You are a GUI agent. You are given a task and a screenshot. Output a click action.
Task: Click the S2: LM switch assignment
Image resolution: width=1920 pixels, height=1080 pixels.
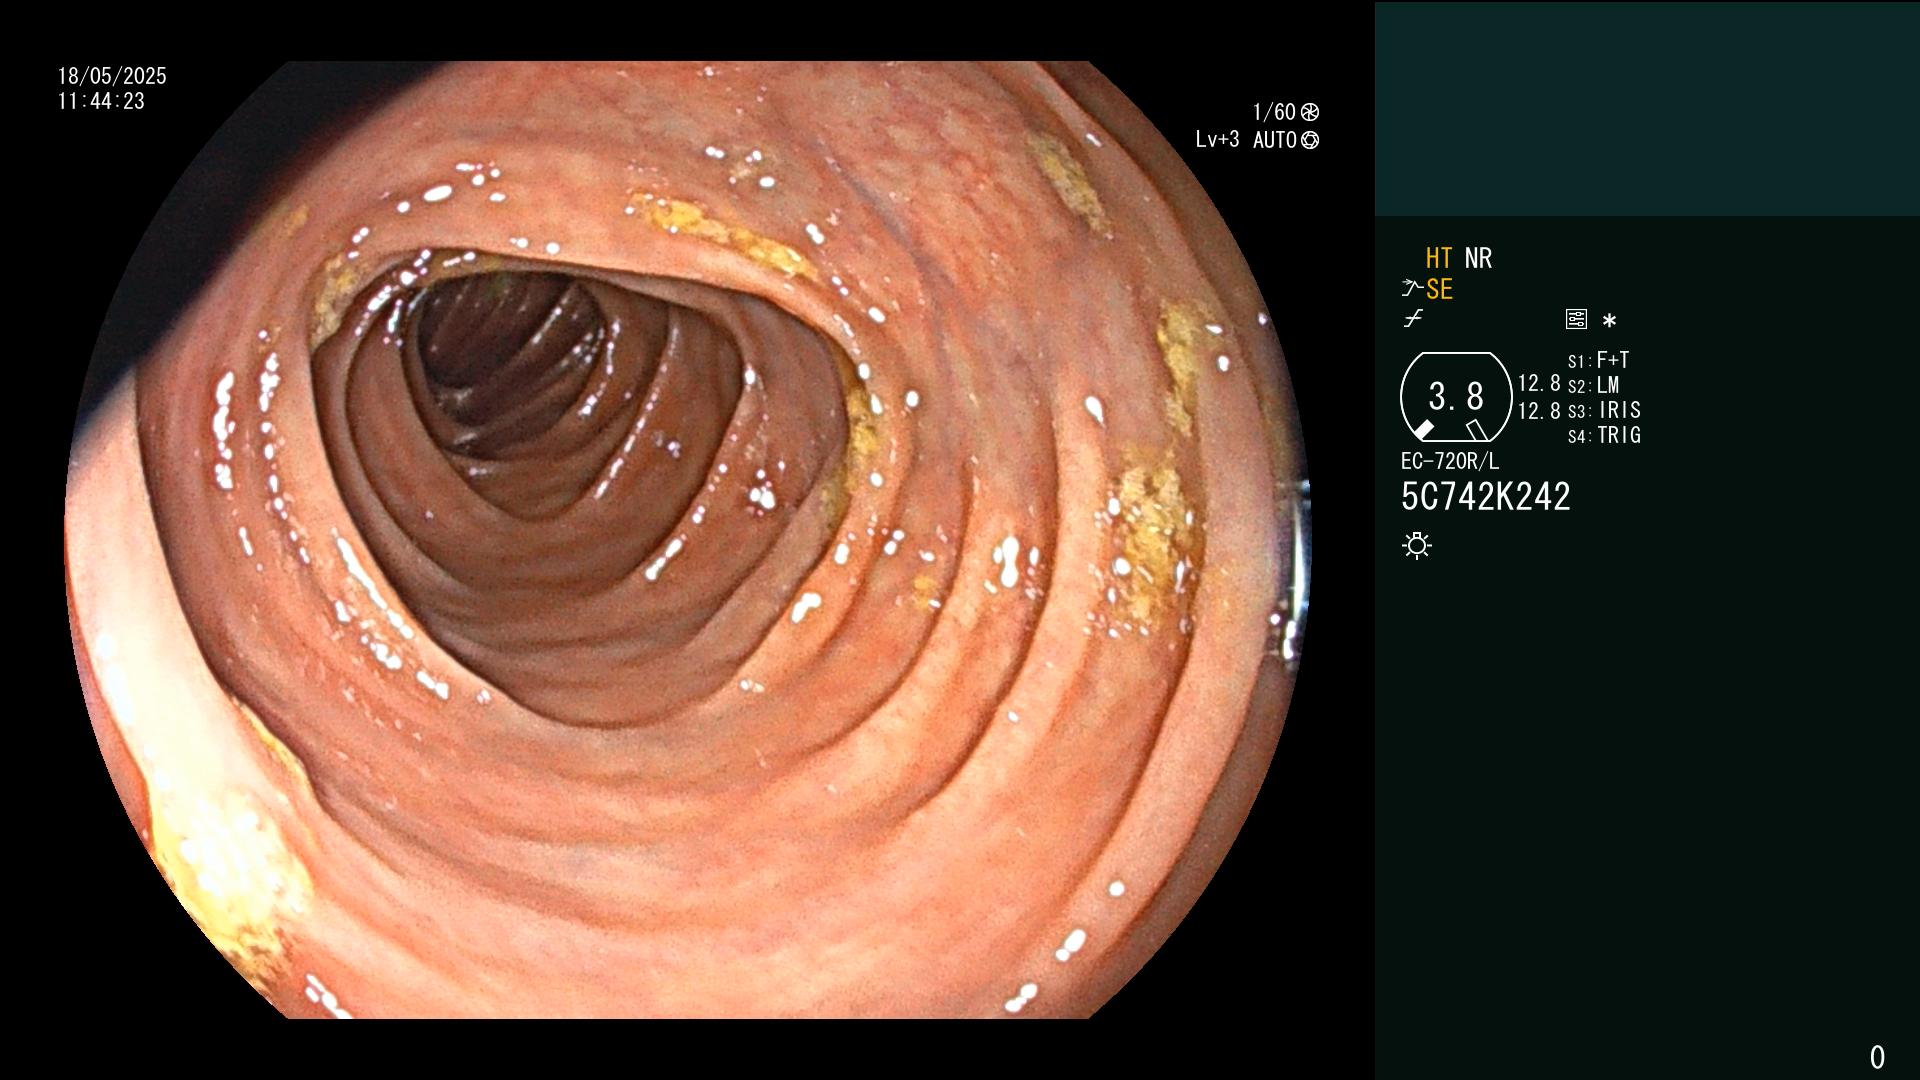click(x=1593, y=385)
